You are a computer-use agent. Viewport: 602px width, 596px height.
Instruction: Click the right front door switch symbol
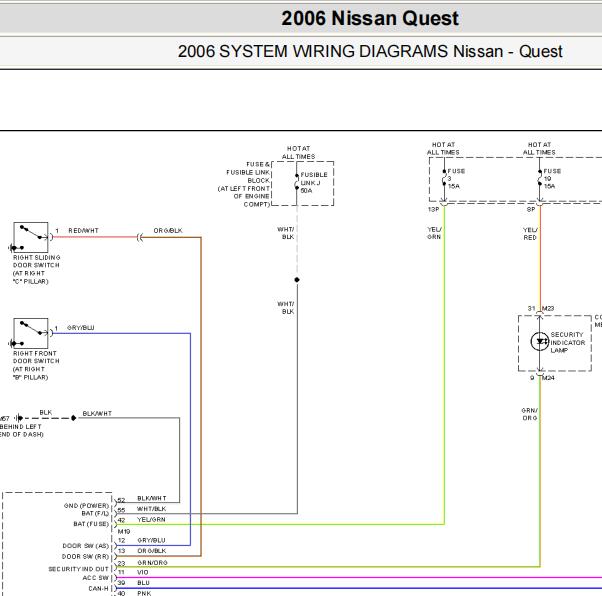(x=31, y=333)
